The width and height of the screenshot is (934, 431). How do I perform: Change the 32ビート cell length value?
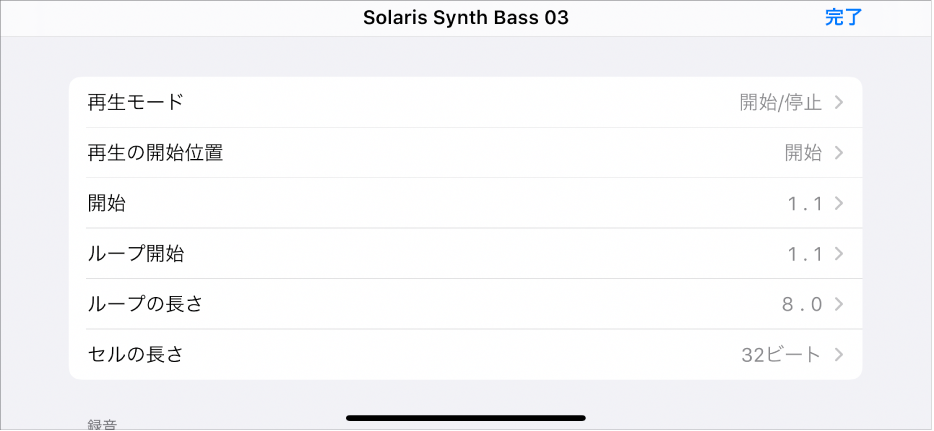[781, 354]
